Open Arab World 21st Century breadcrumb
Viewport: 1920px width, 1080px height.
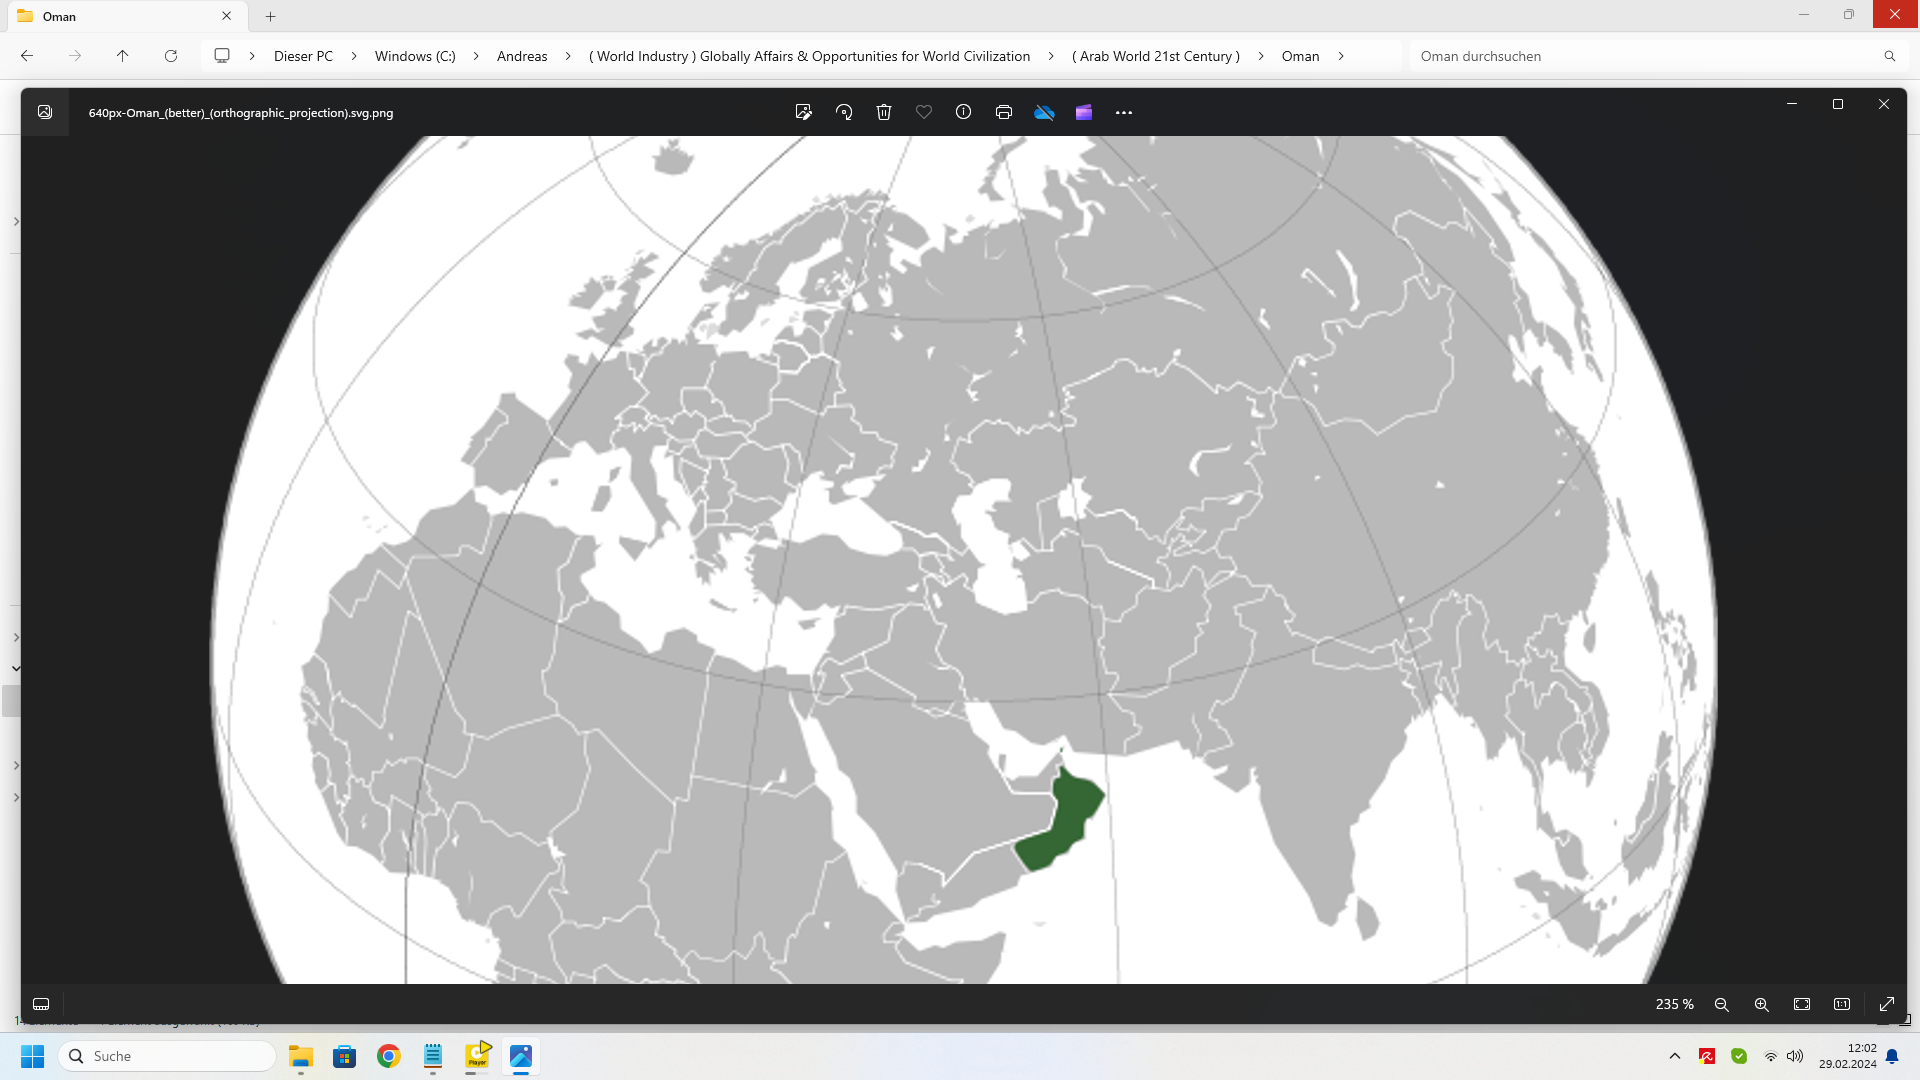point(1156,56)
